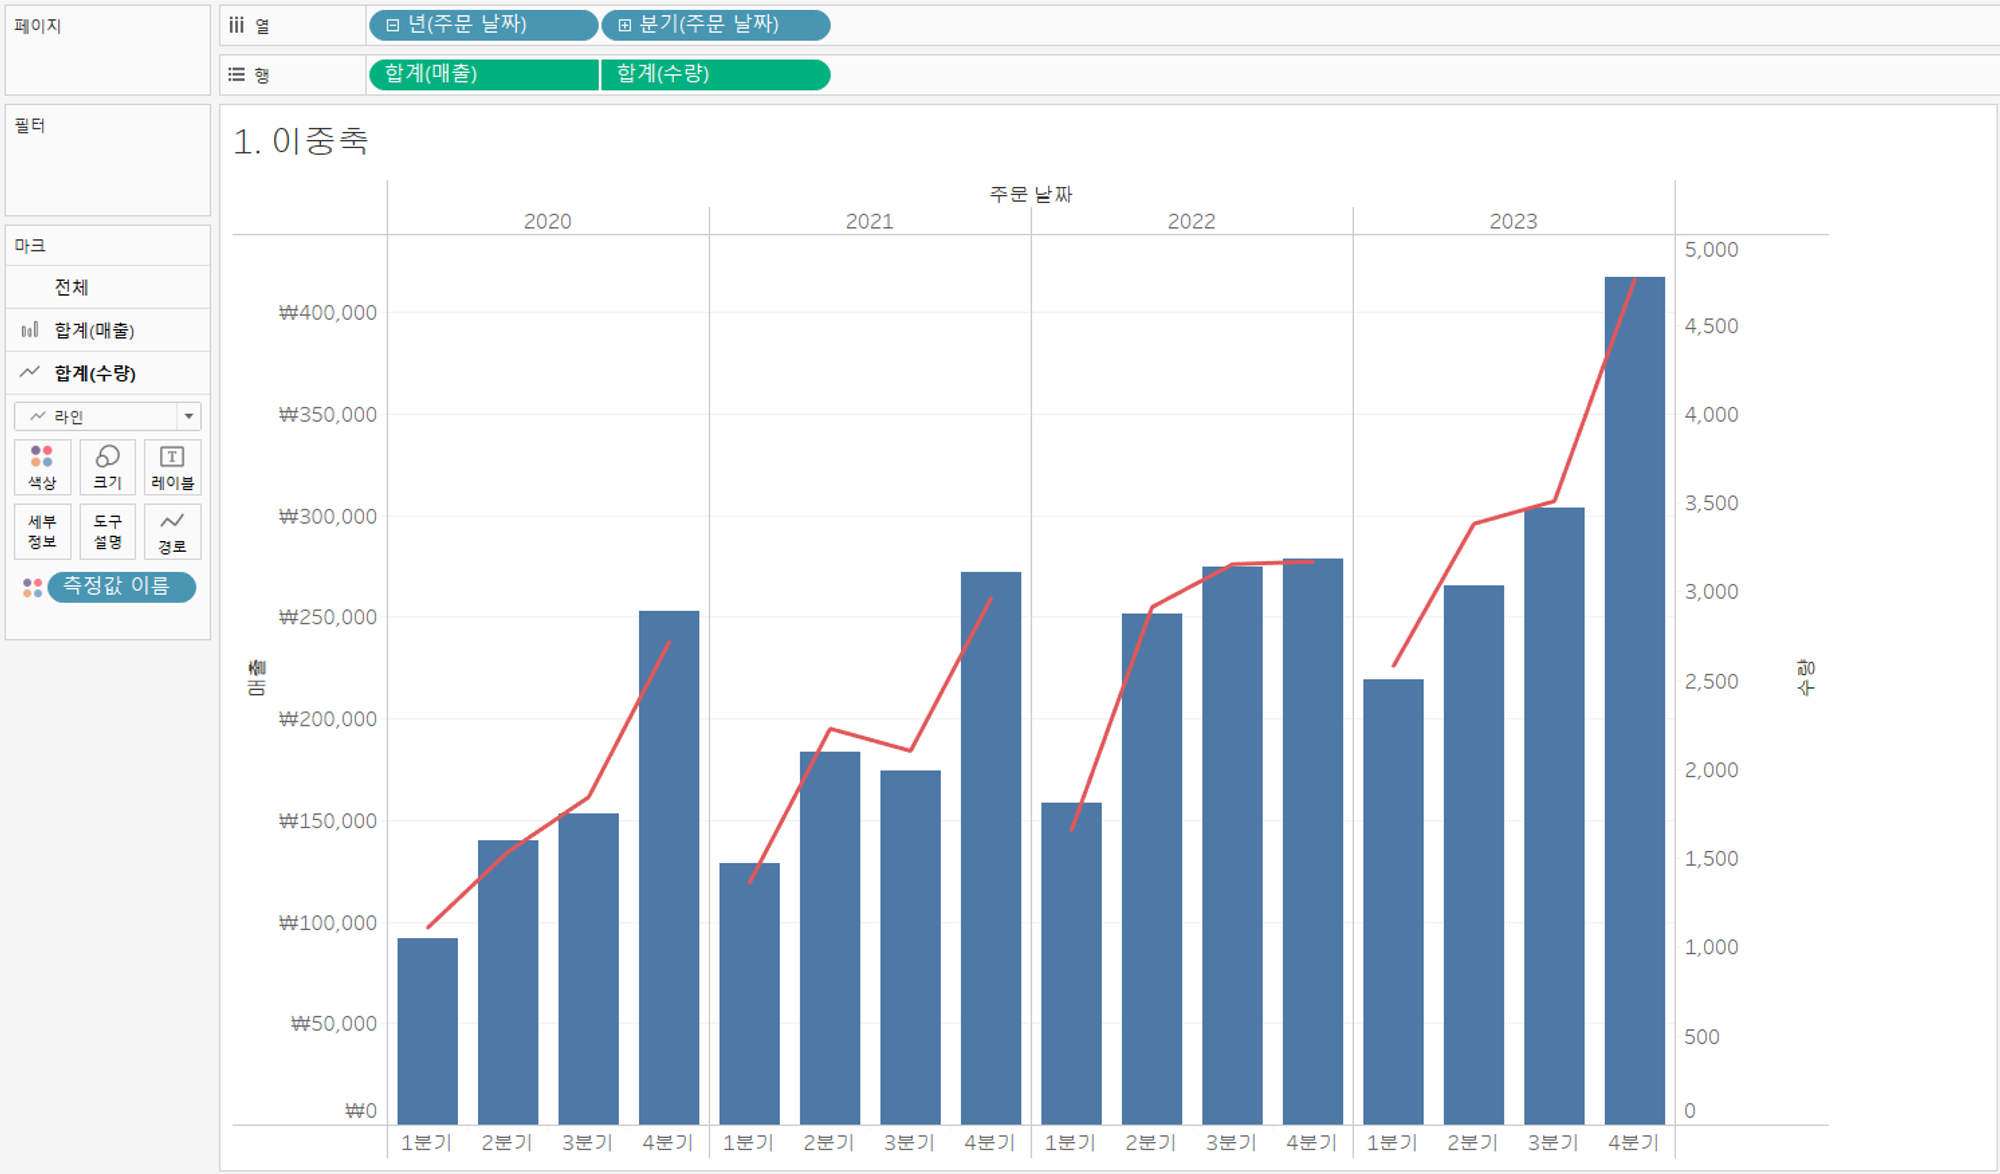Click the 1,500 right axis label

pyautogui.click(x=1711, y=858)
